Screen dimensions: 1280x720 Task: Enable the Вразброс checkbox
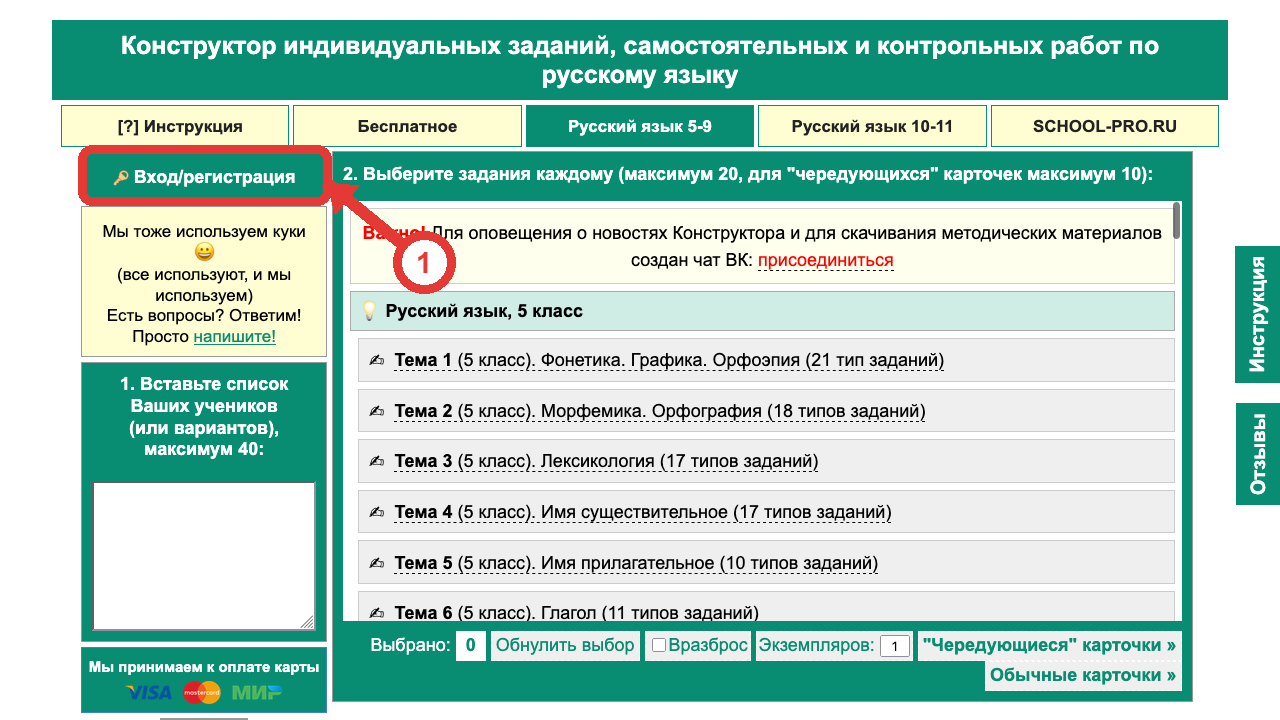(659, 646)
